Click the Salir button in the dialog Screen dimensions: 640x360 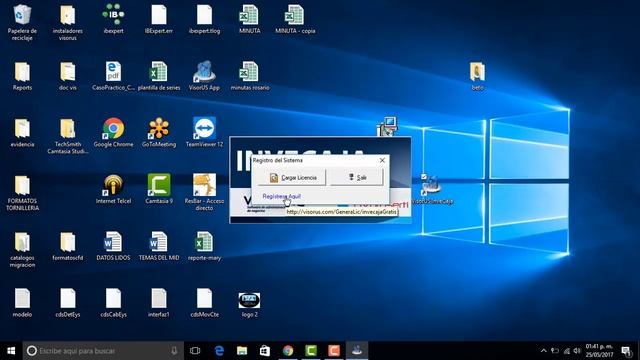click(357, 178)
